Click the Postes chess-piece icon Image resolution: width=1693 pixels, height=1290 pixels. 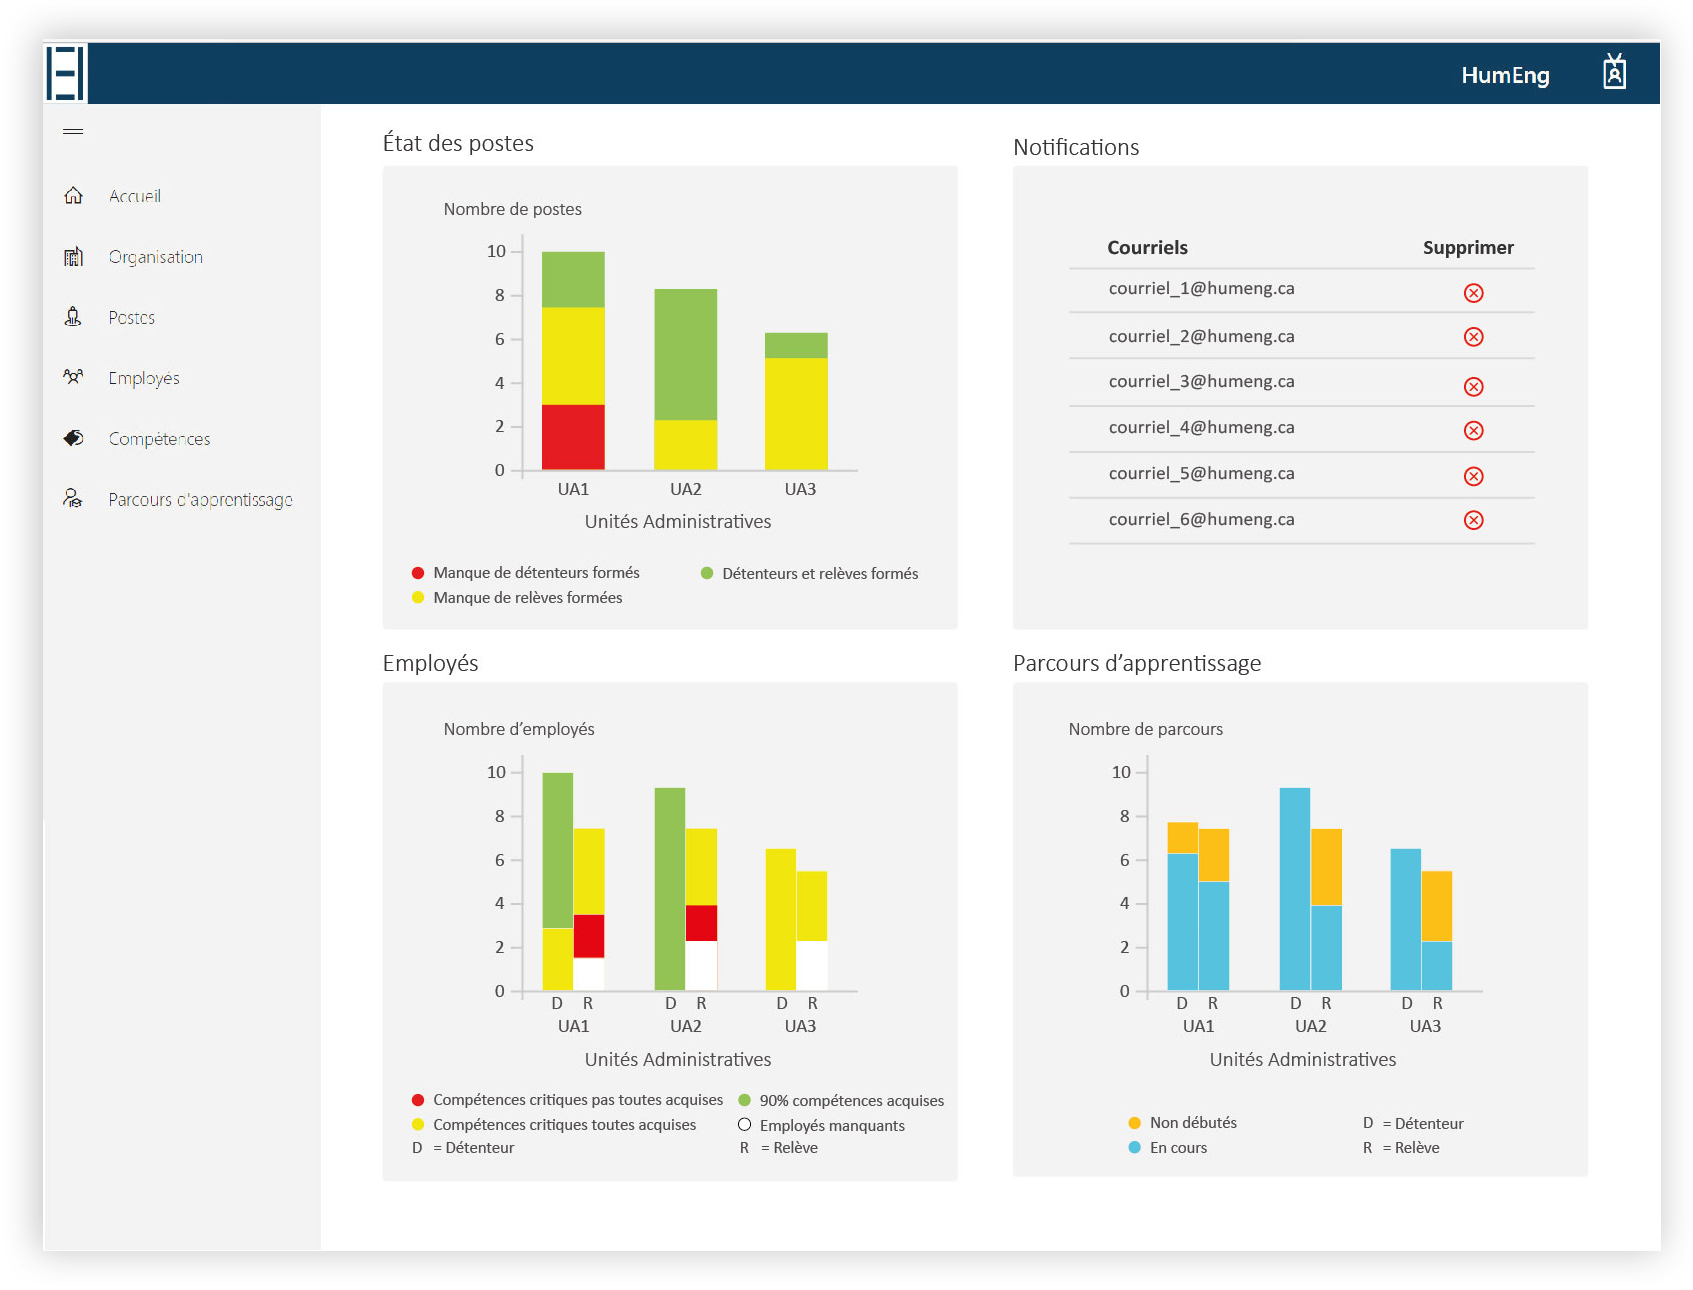(x=73, y=317)
